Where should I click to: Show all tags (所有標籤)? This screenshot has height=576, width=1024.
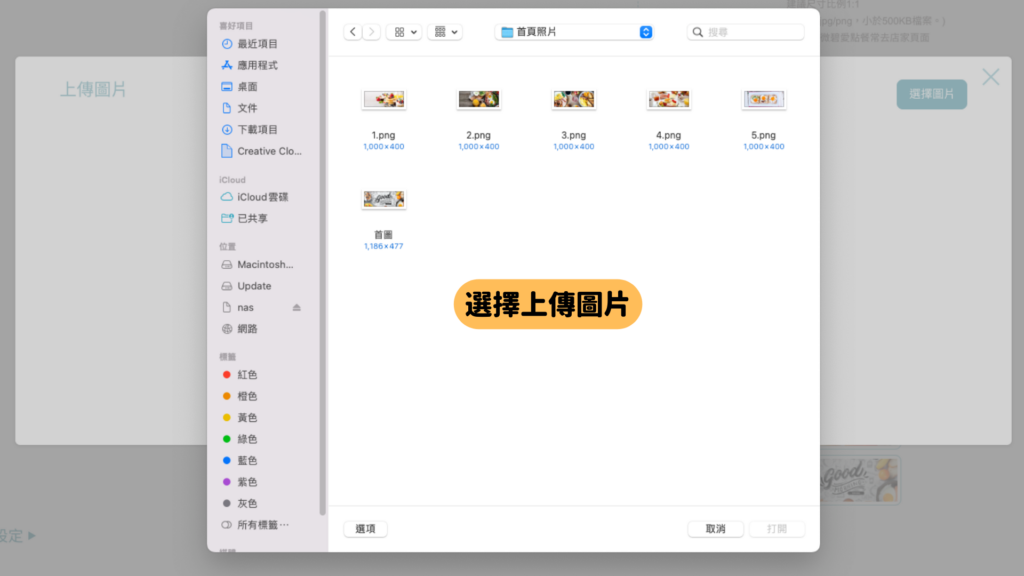pyautogui.click(x=263, y=524)
